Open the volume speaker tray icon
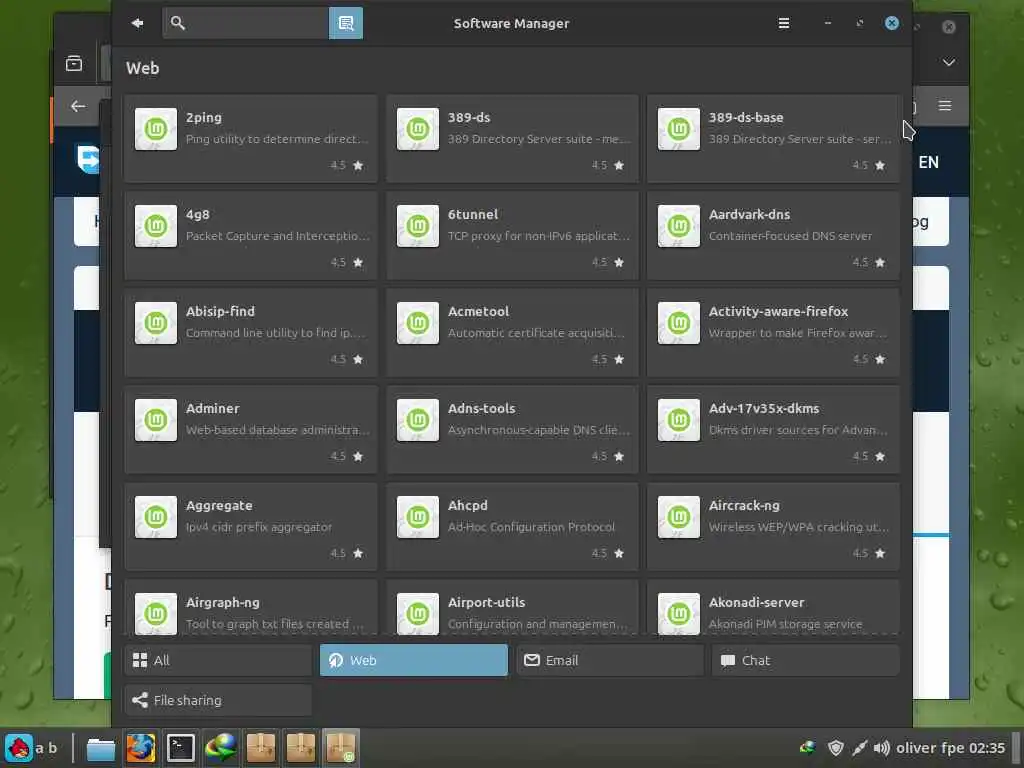 coord(882,748)
